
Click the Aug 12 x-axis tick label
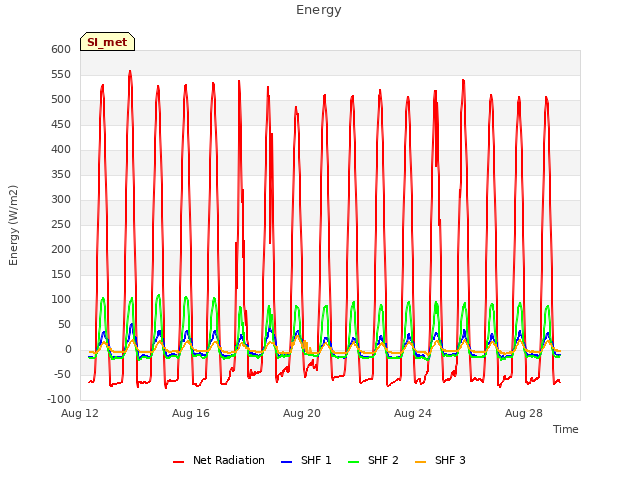point(80,413)
